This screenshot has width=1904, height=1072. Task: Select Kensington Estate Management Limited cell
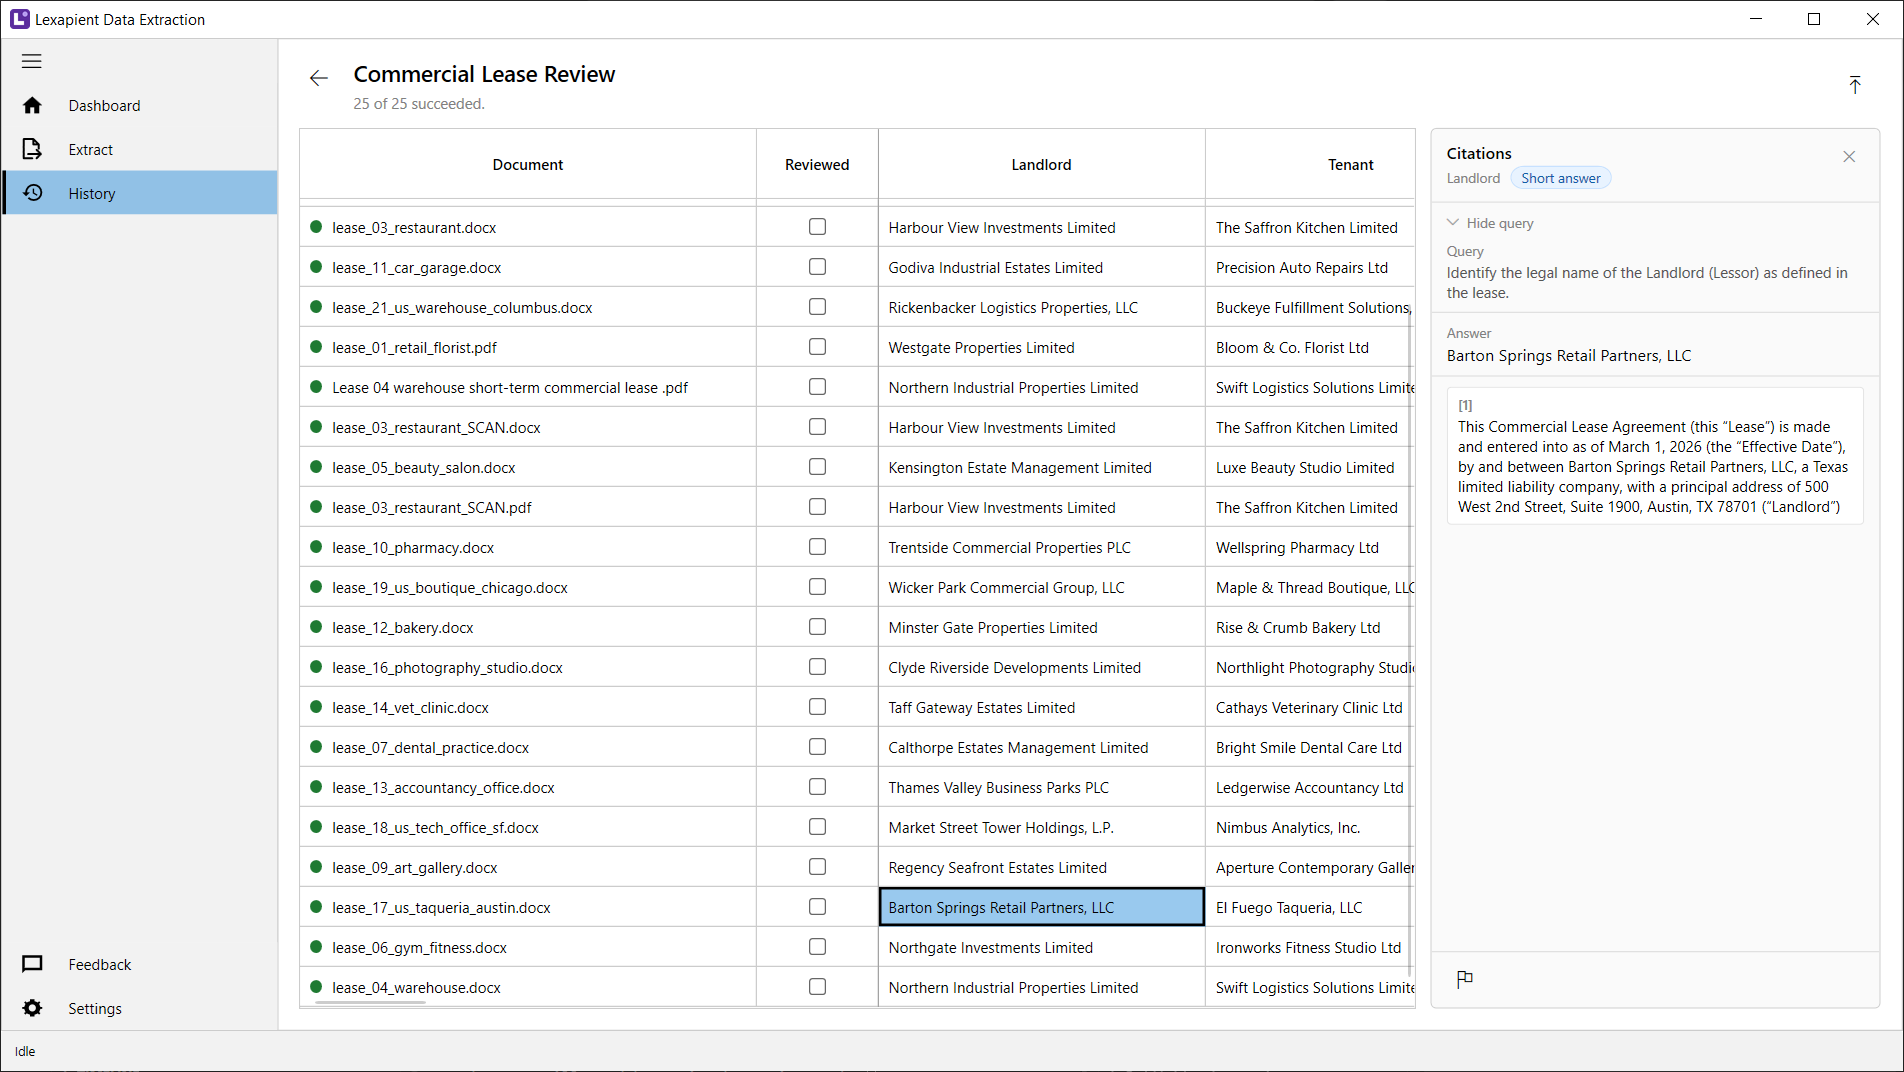(1041, 467)
